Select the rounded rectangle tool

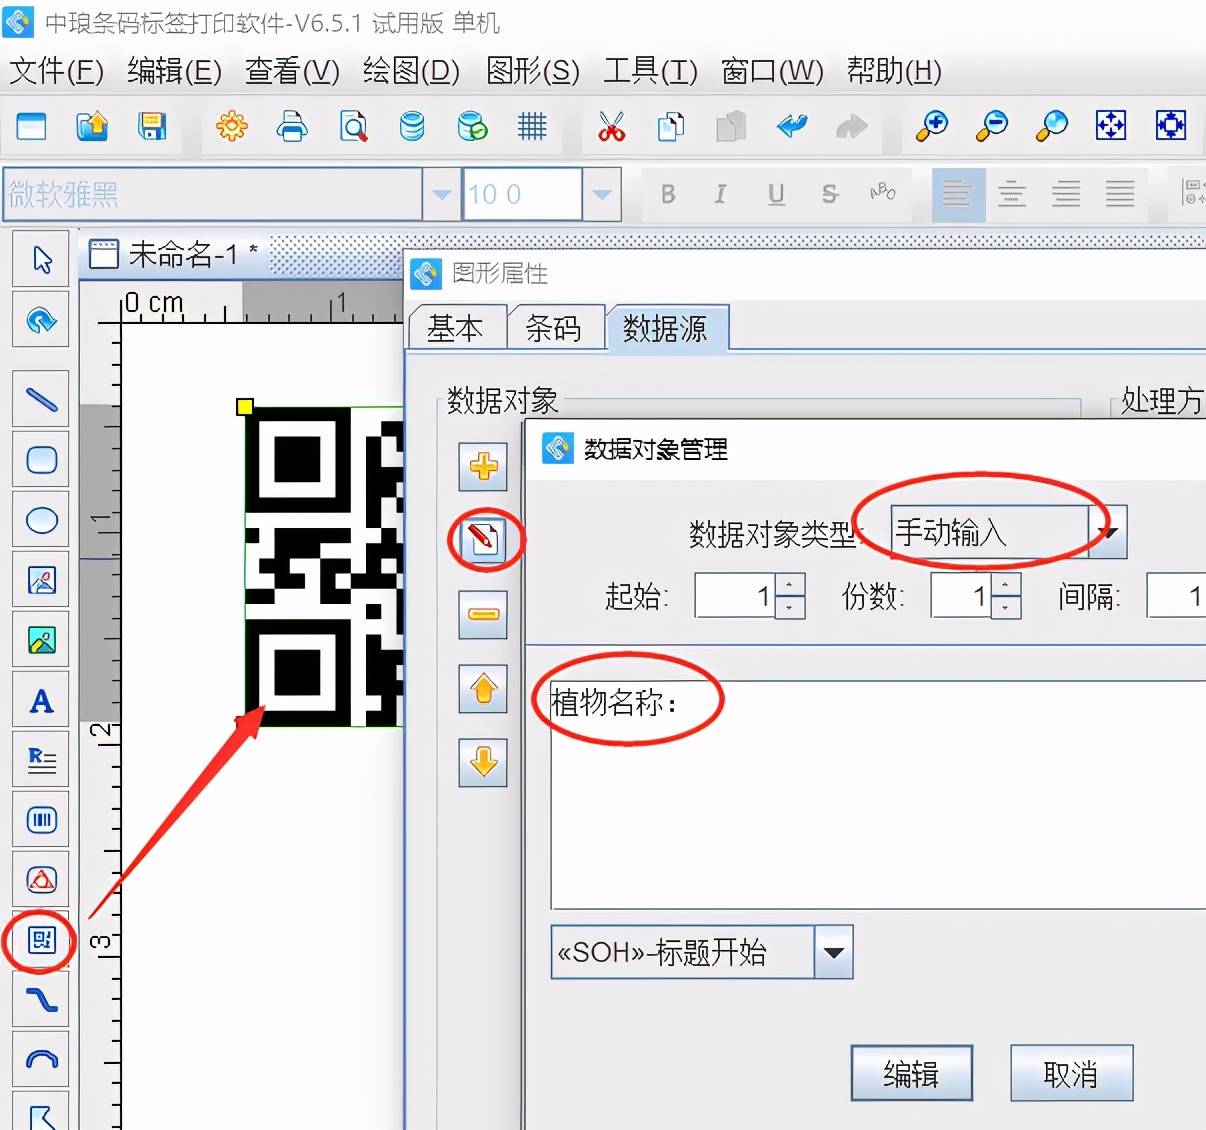pyautogui.click(x=41, y=460)
